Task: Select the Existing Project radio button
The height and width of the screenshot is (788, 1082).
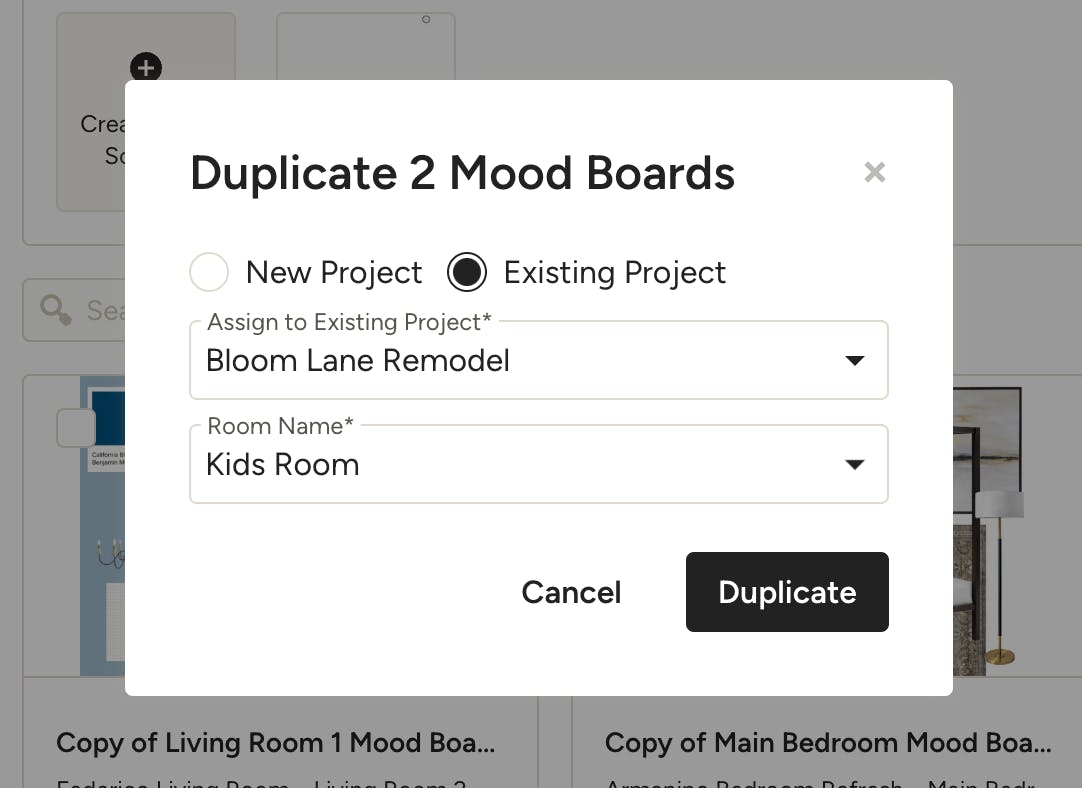Action: (x=467, y=272)
